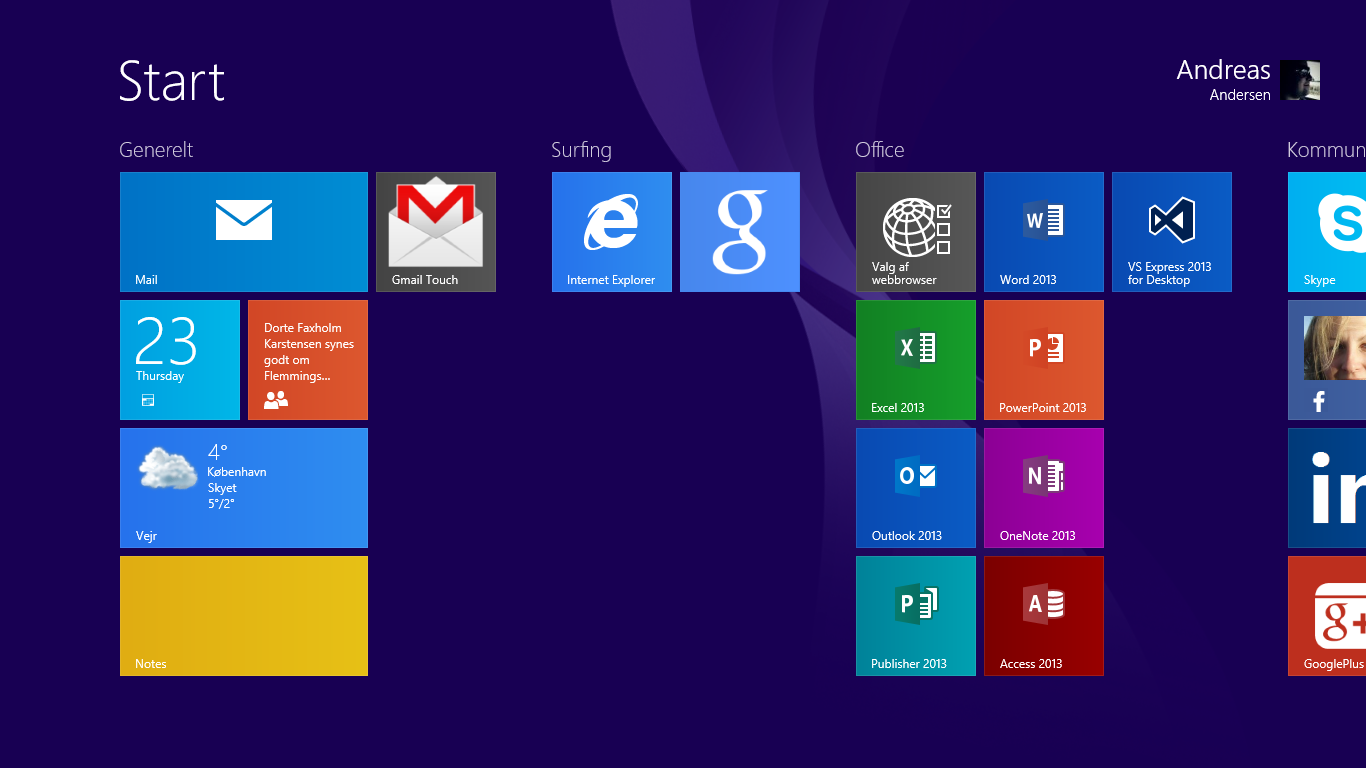Launch OneNote 2013
The height and width of the screenshot is (768, 1366).
1044,488
